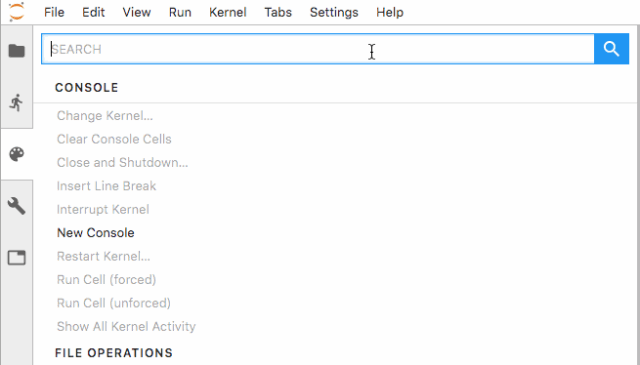Open the Kernel menu
Screen dimensions: 640x365
pyautogui.click(x=228, y=12)
